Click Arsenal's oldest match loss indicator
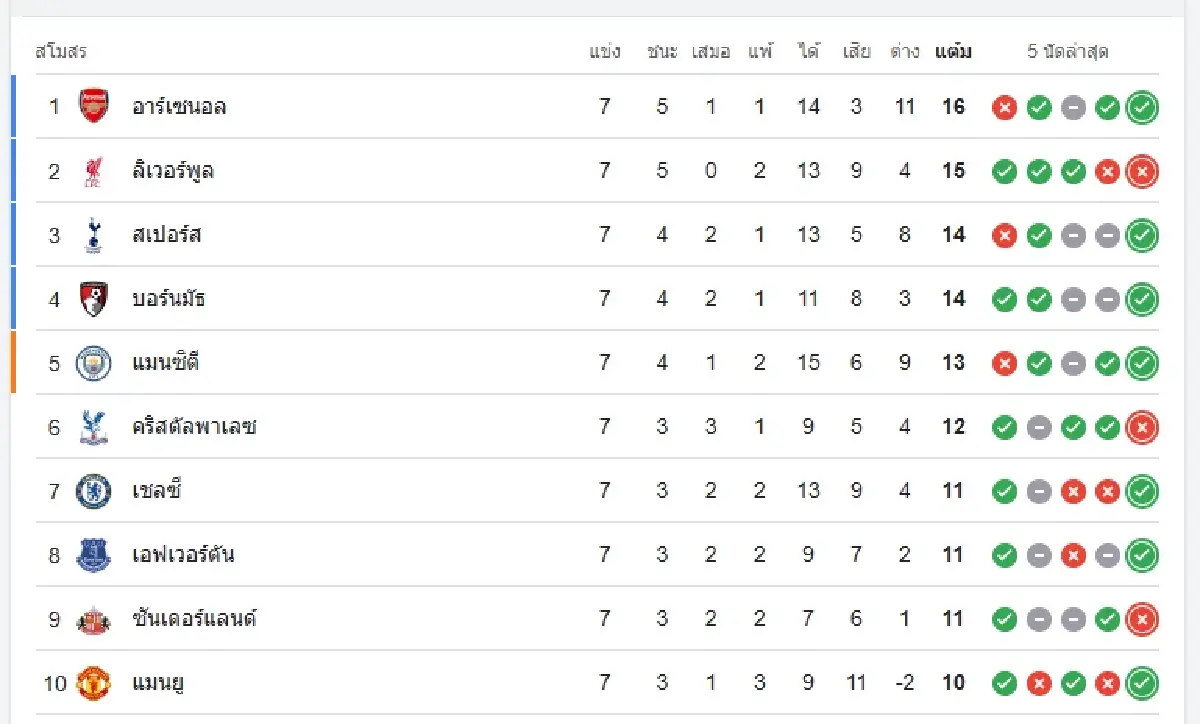 1005,107
